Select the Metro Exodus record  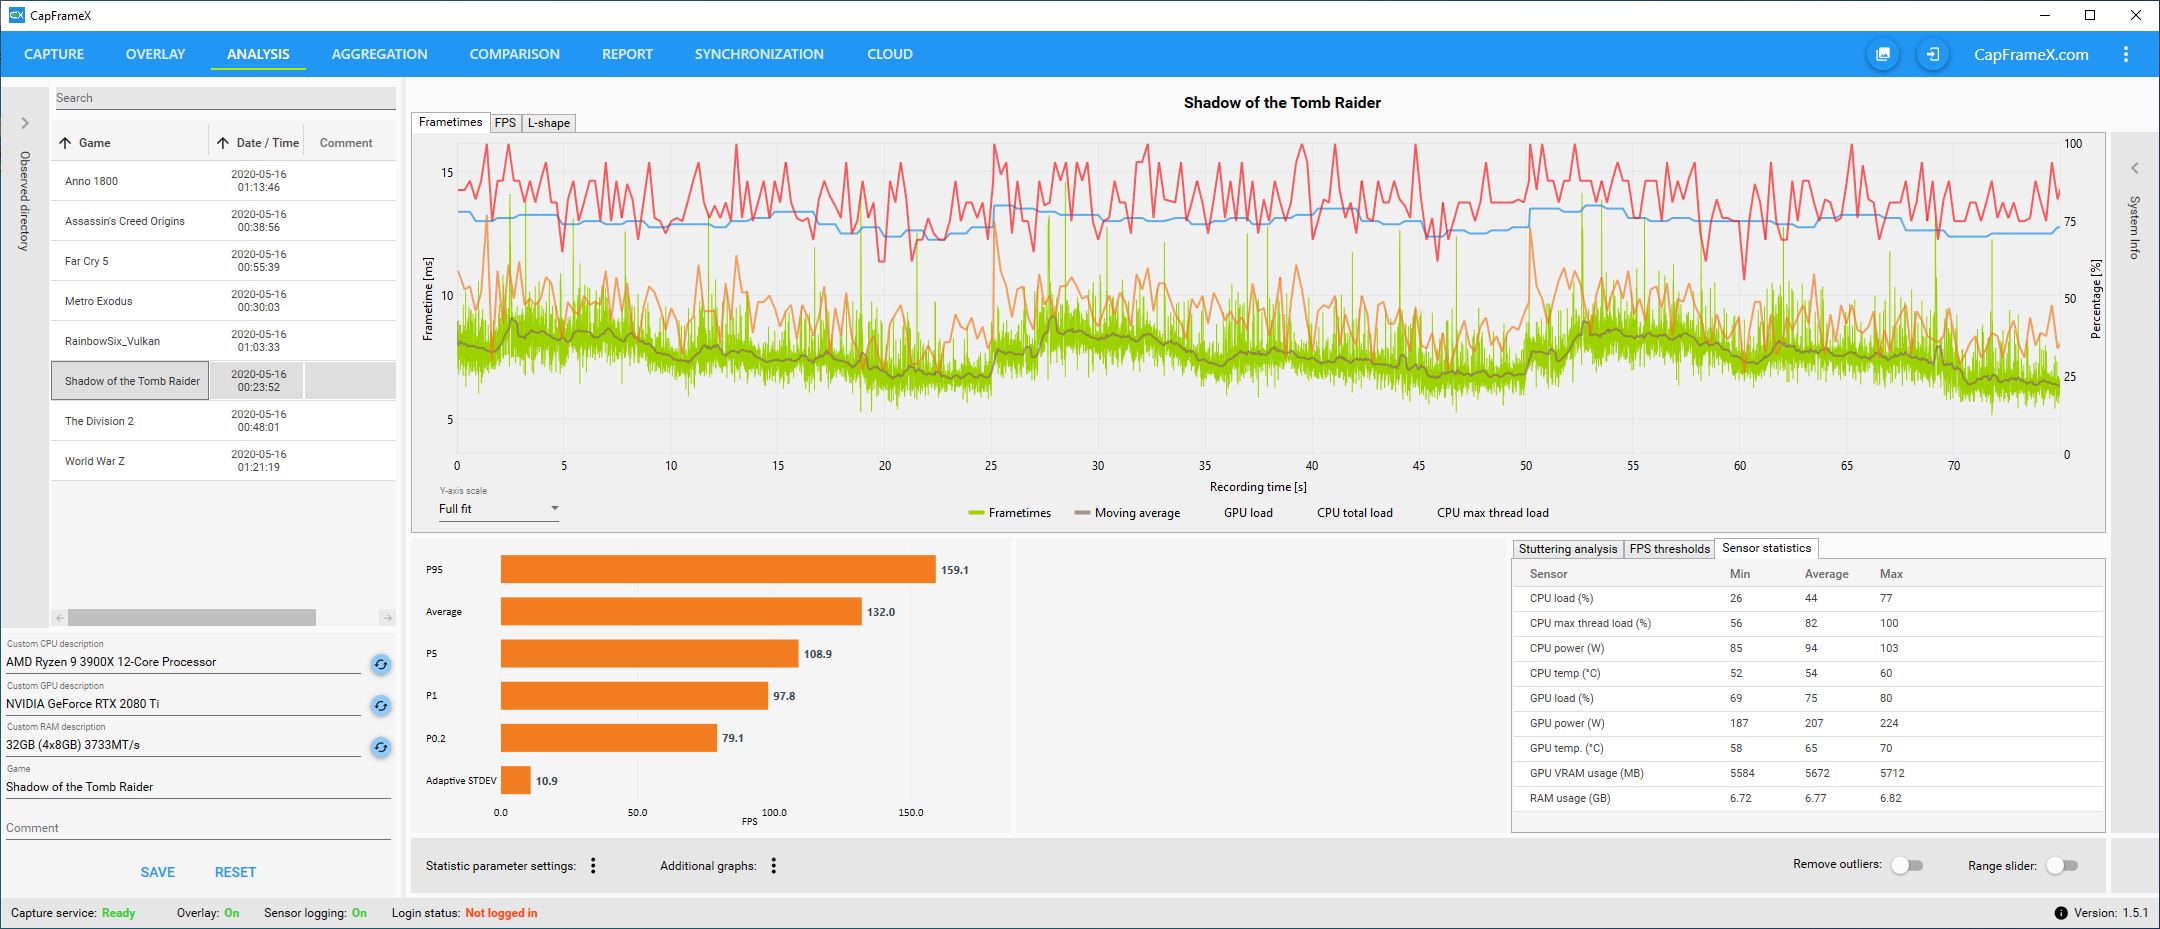pyautogui.click(x=224, y=301)
